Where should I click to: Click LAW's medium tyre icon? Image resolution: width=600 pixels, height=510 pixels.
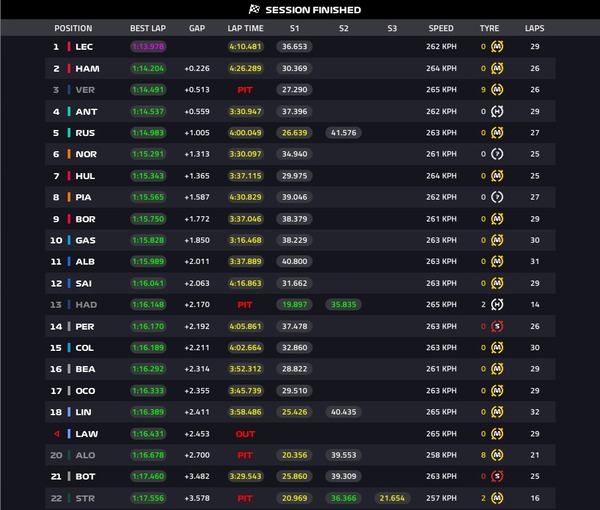(x=497, y=434)
